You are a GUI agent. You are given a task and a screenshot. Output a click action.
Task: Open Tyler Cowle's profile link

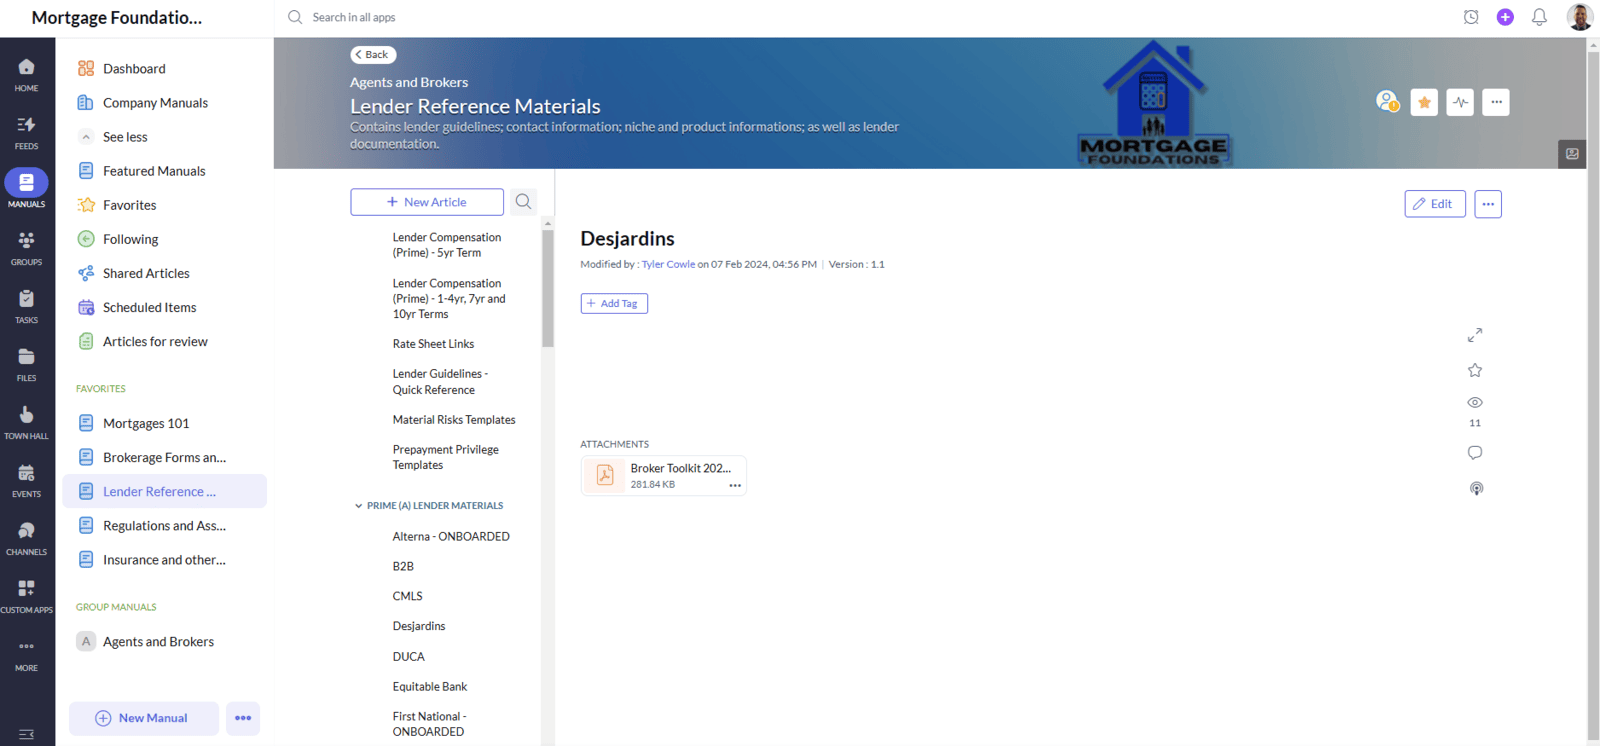pyautogui.click(x=668, y=265)
